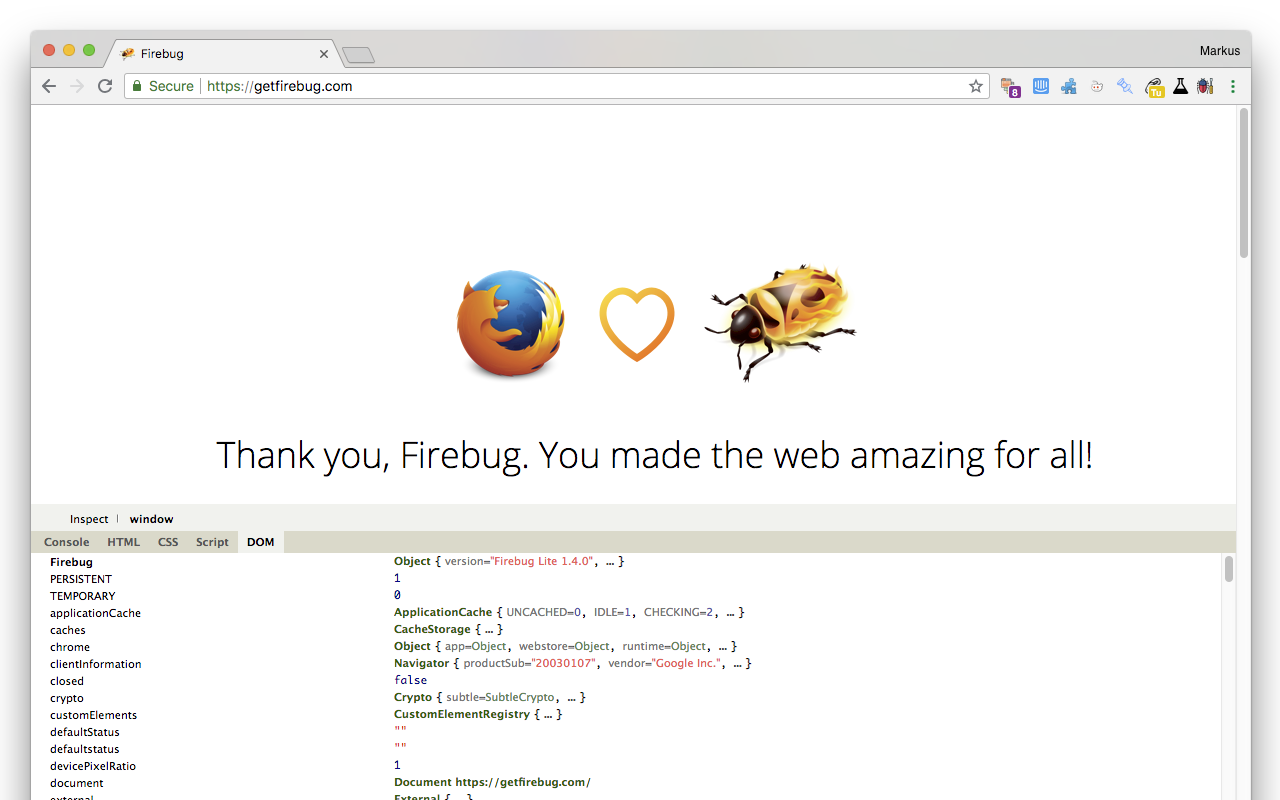Switch to the Console panel
This screenshot has height=800, width=1280.
point(67,542)
